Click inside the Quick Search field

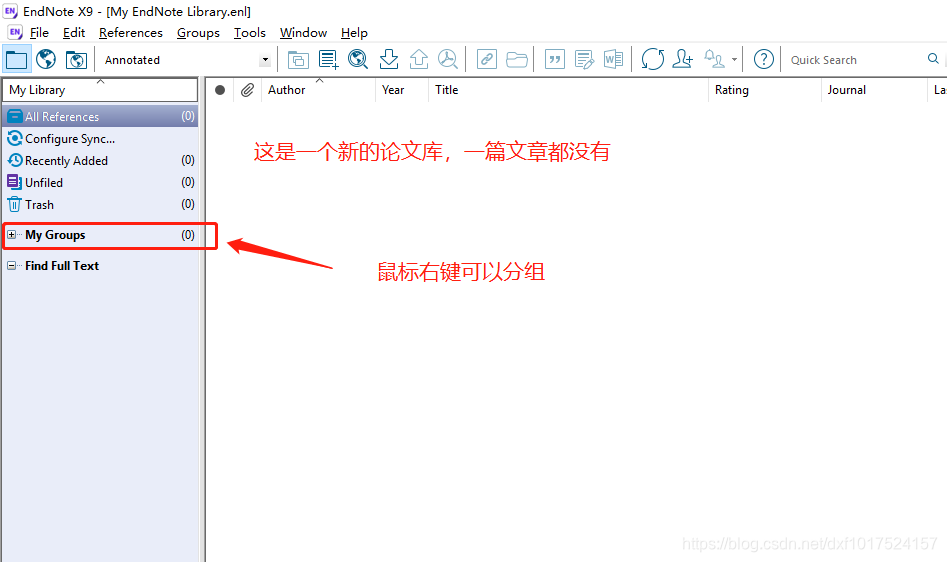855,60
